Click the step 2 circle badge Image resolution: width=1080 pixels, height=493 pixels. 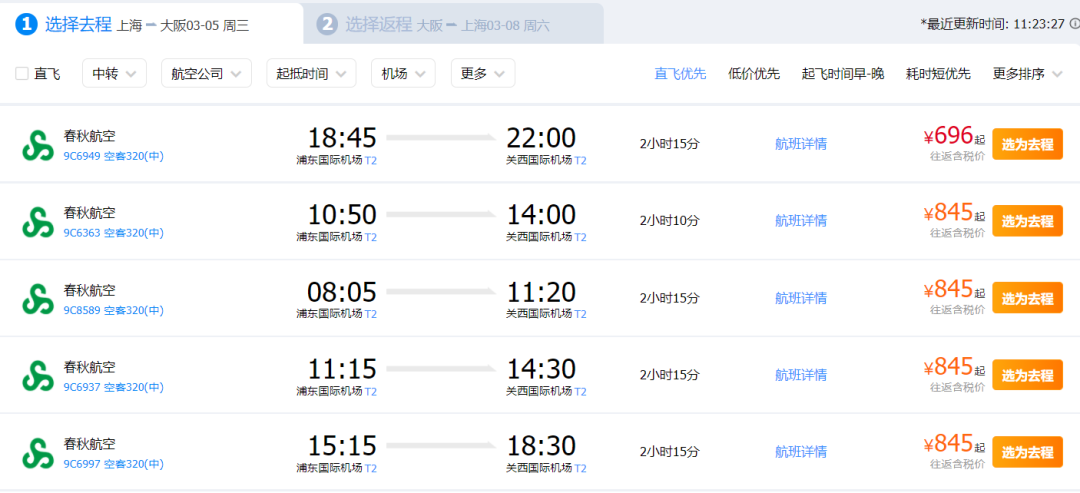point(327,24)
